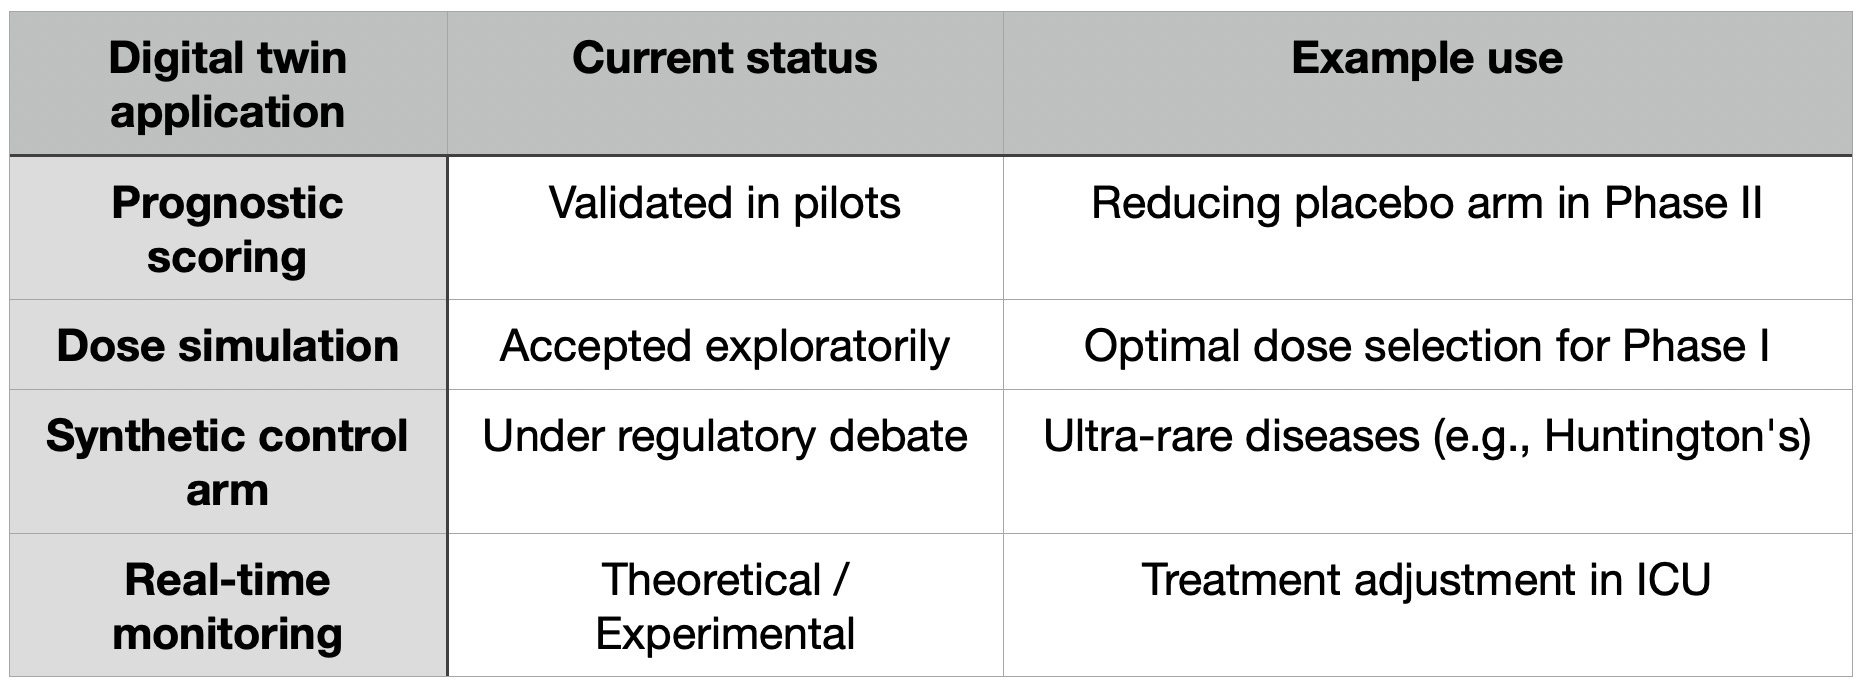Click the 'Accepted exploratorily' cell
1866x688 pixels.
tap(725, 345)
